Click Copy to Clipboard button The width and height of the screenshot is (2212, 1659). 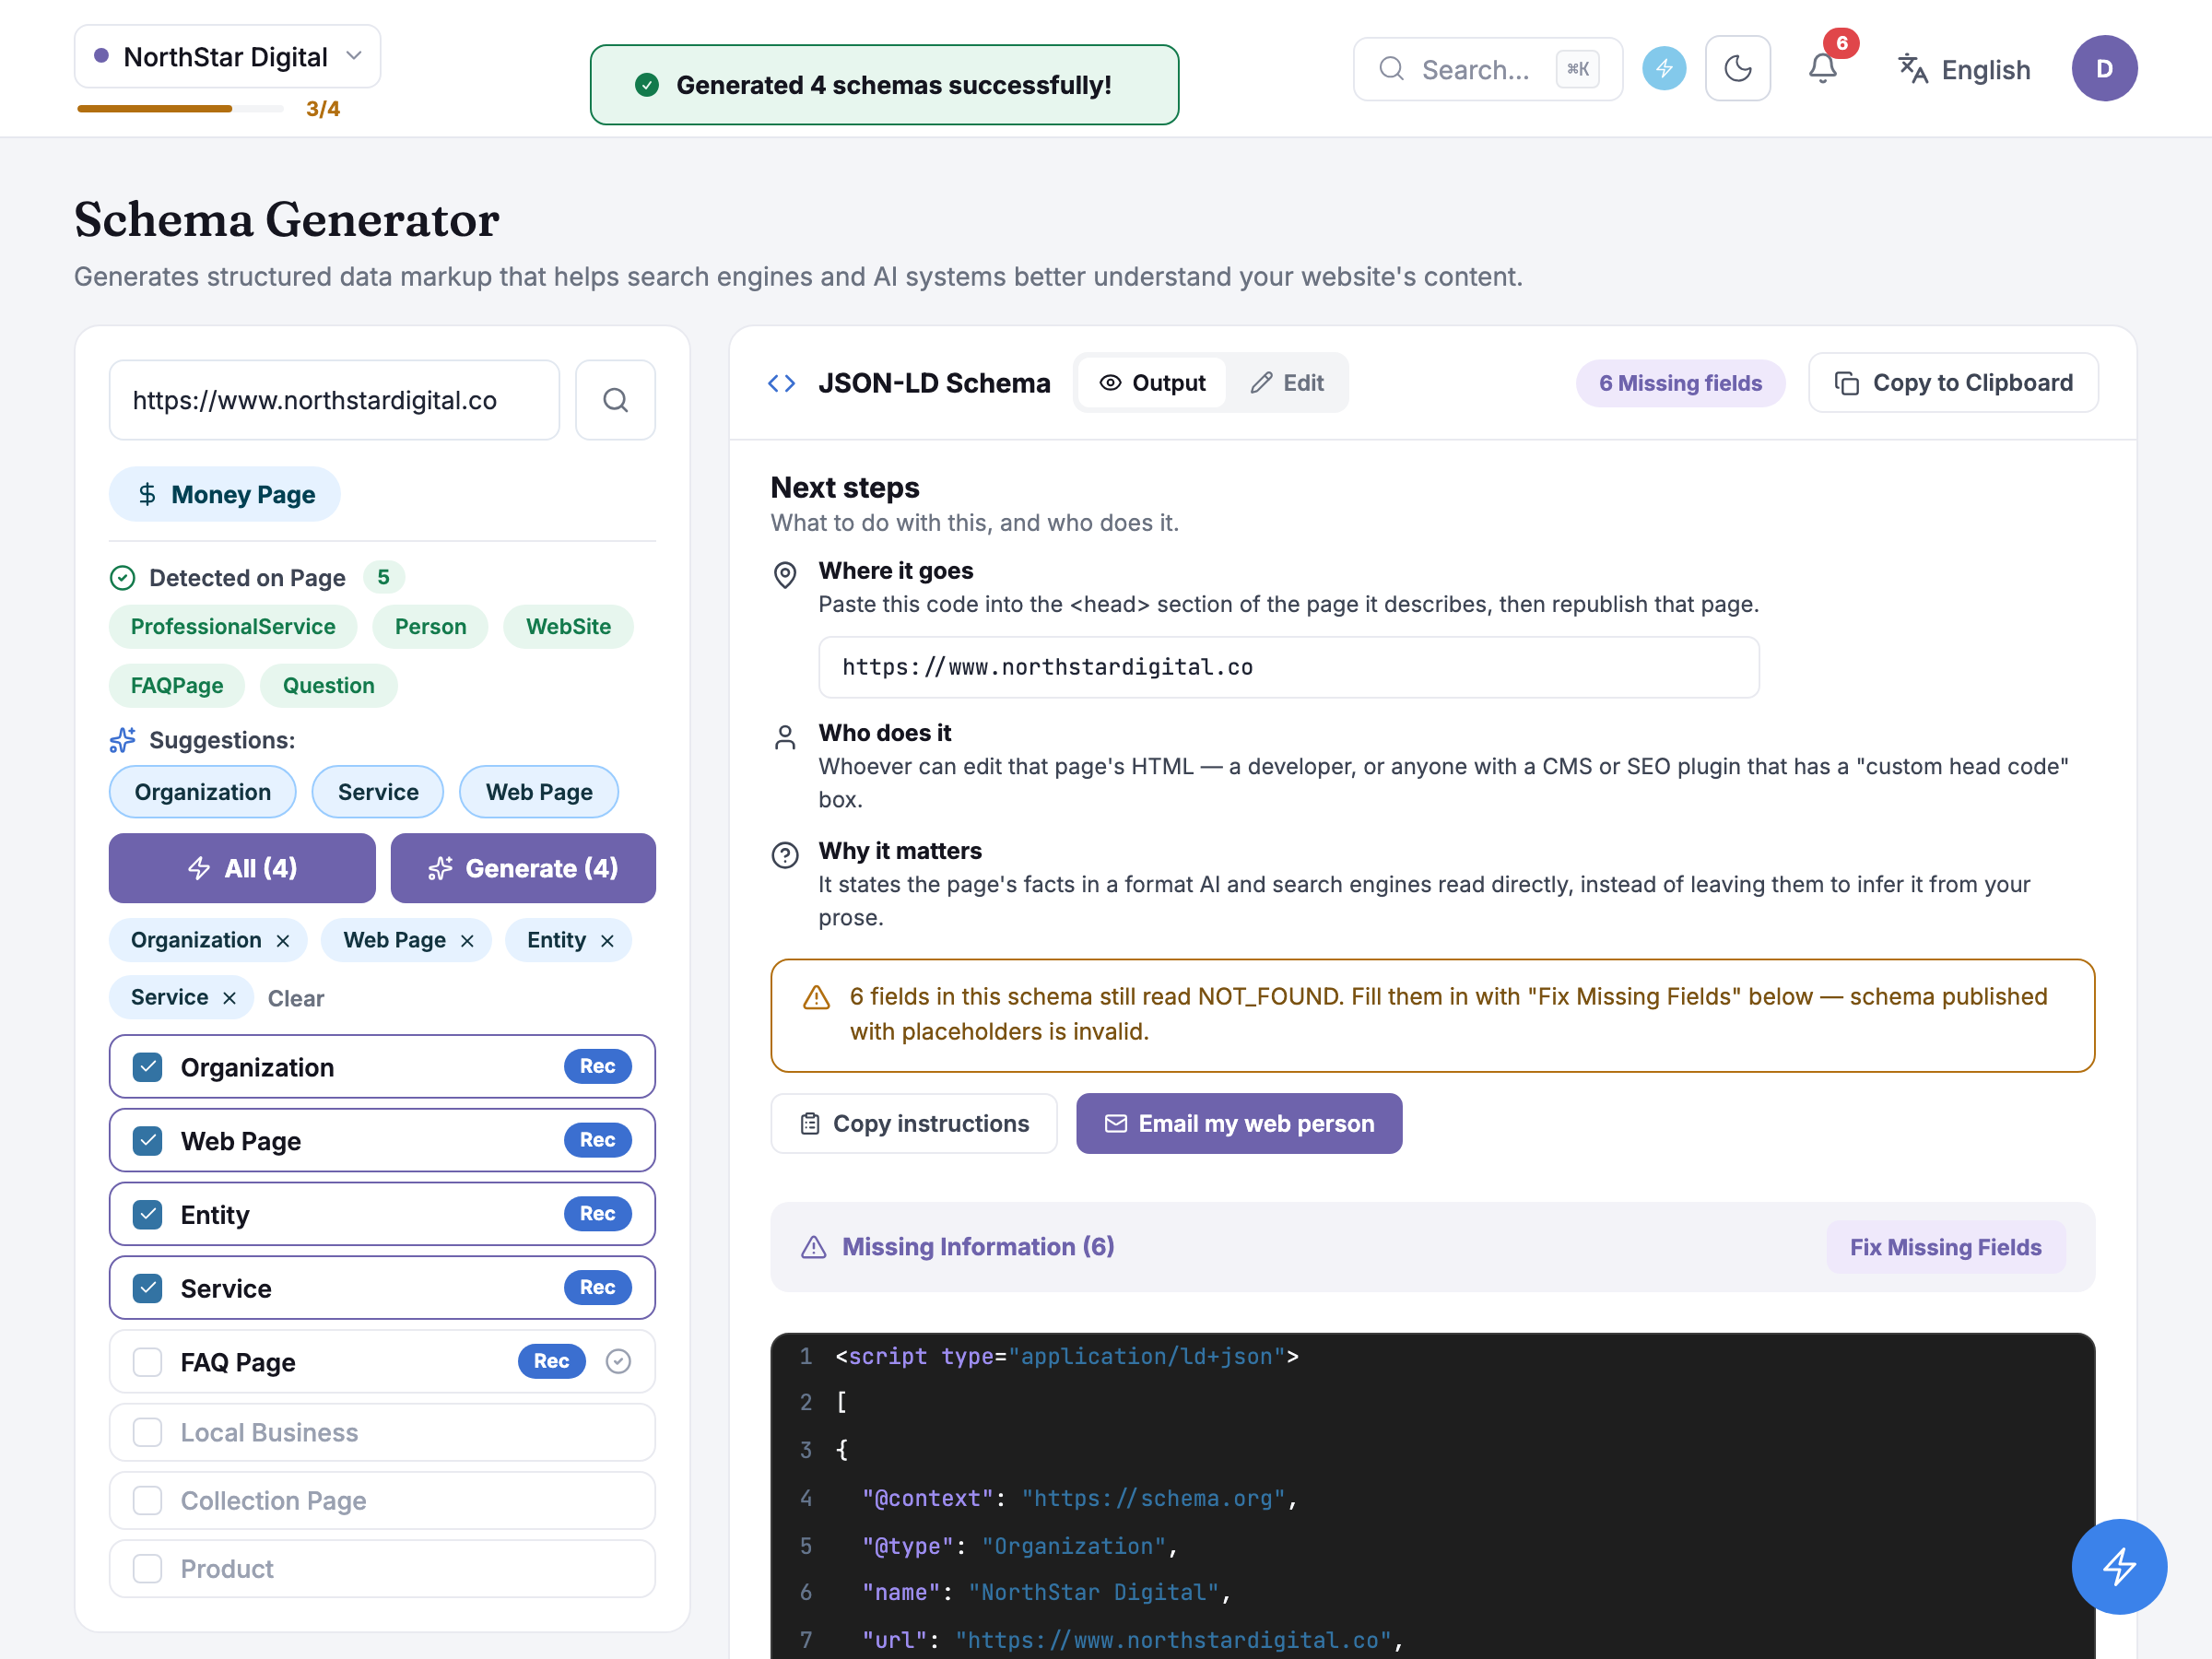(1953, 383)
